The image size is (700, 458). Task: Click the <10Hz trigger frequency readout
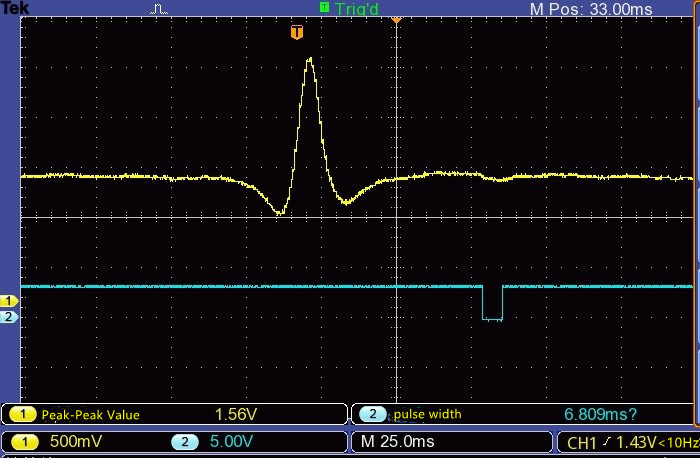tap(679, 443)
